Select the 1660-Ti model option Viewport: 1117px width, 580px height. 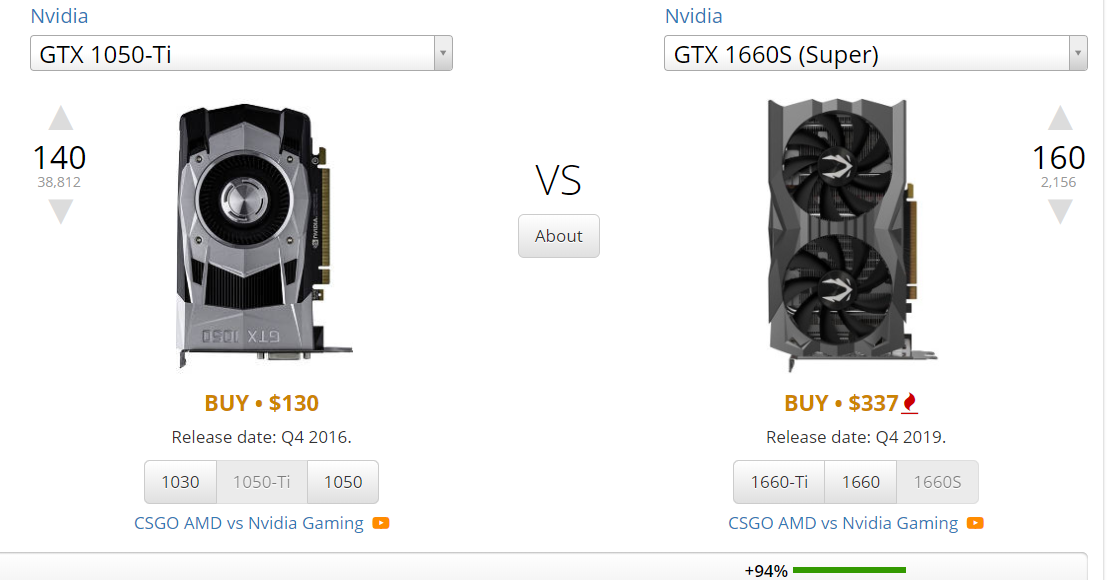pyautogui.click(x=779, y=482)
